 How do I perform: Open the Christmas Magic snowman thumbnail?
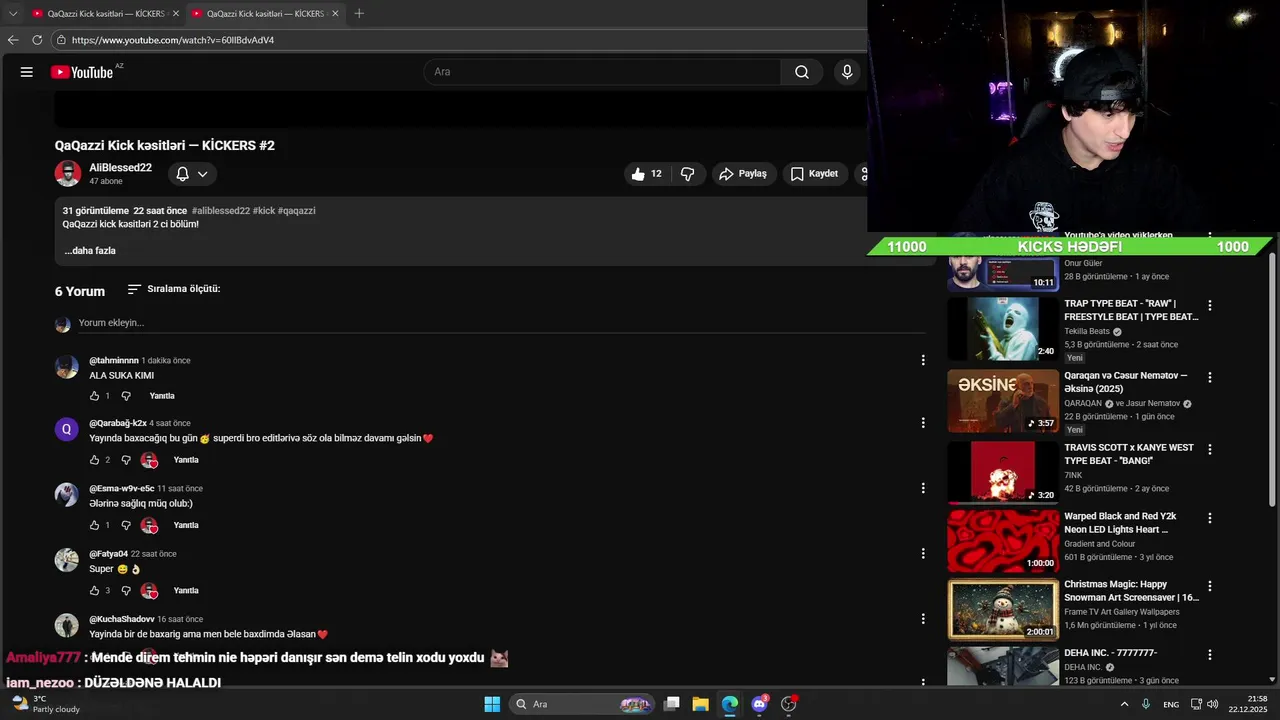tap(1003, 609)
